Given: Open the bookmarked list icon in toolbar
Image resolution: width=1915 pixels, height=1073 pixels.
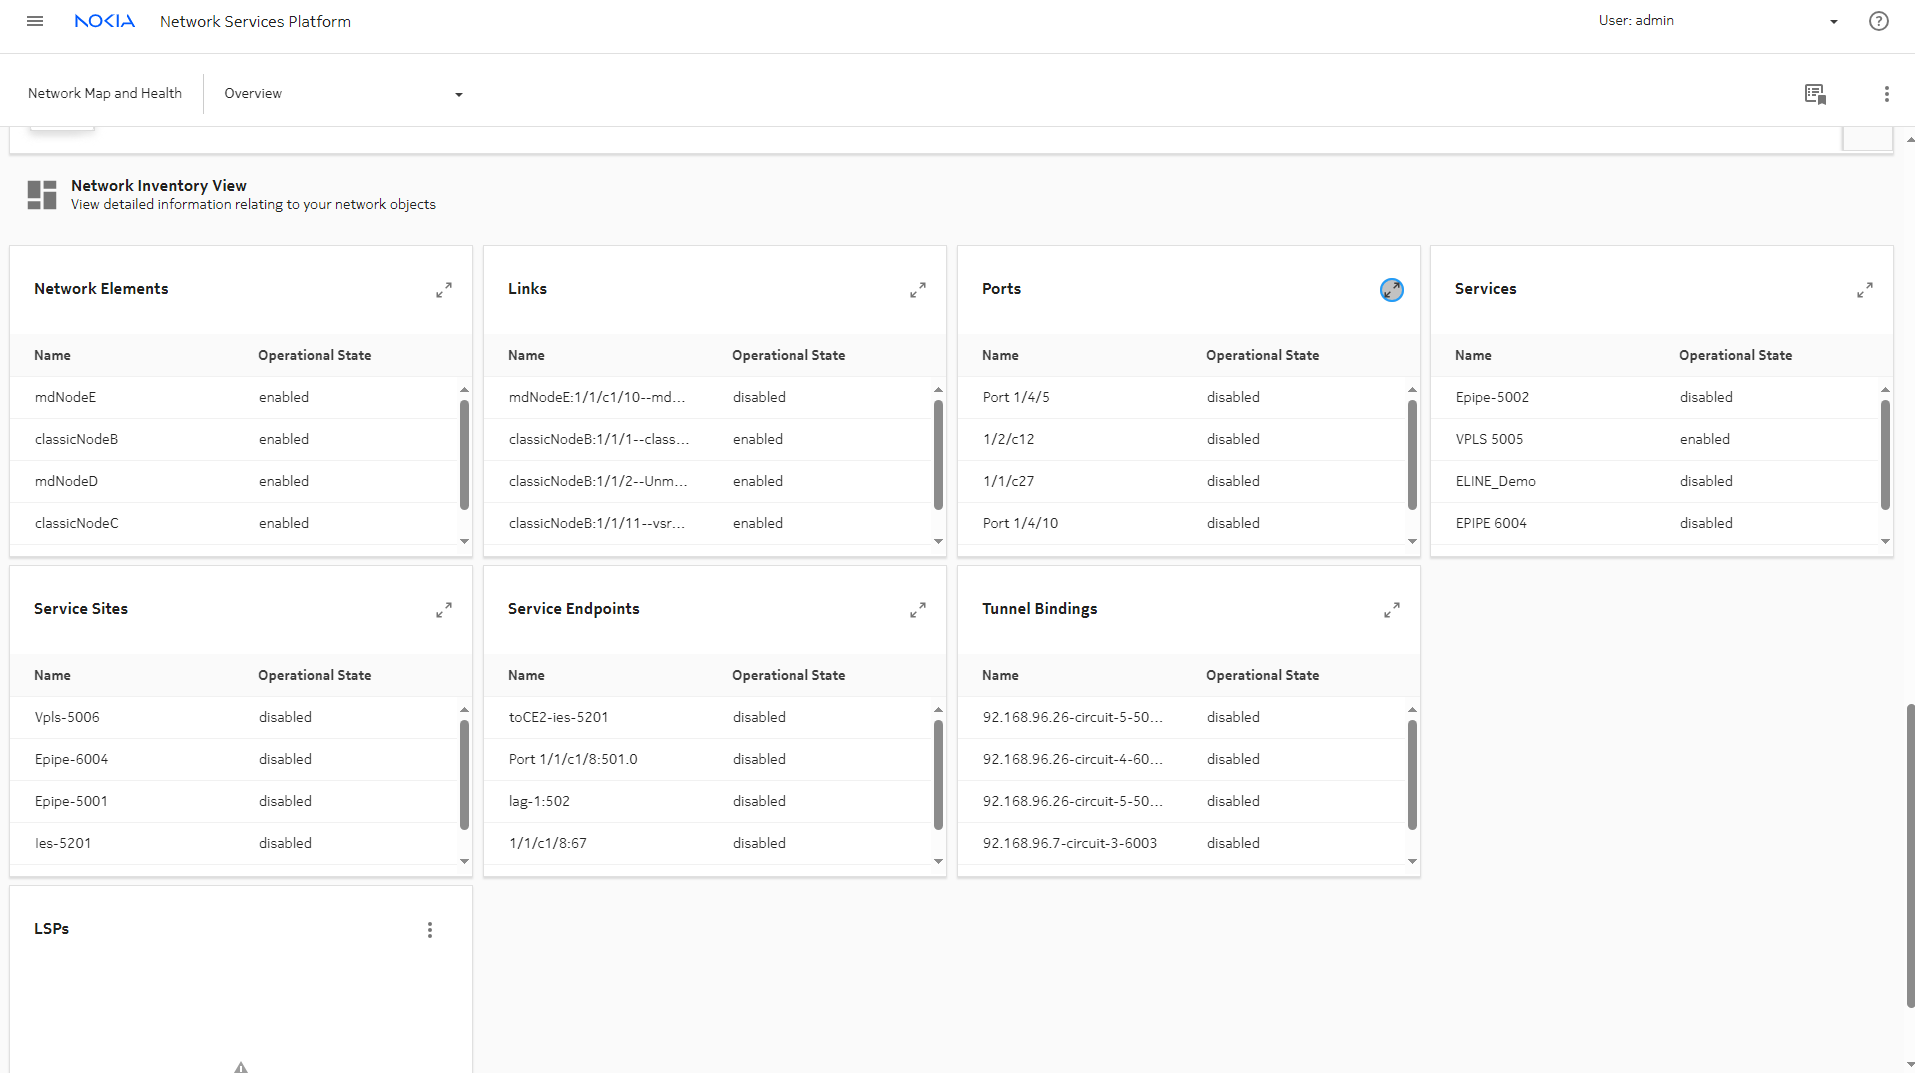Looking at the screenshot, I should coord(1815,94).
